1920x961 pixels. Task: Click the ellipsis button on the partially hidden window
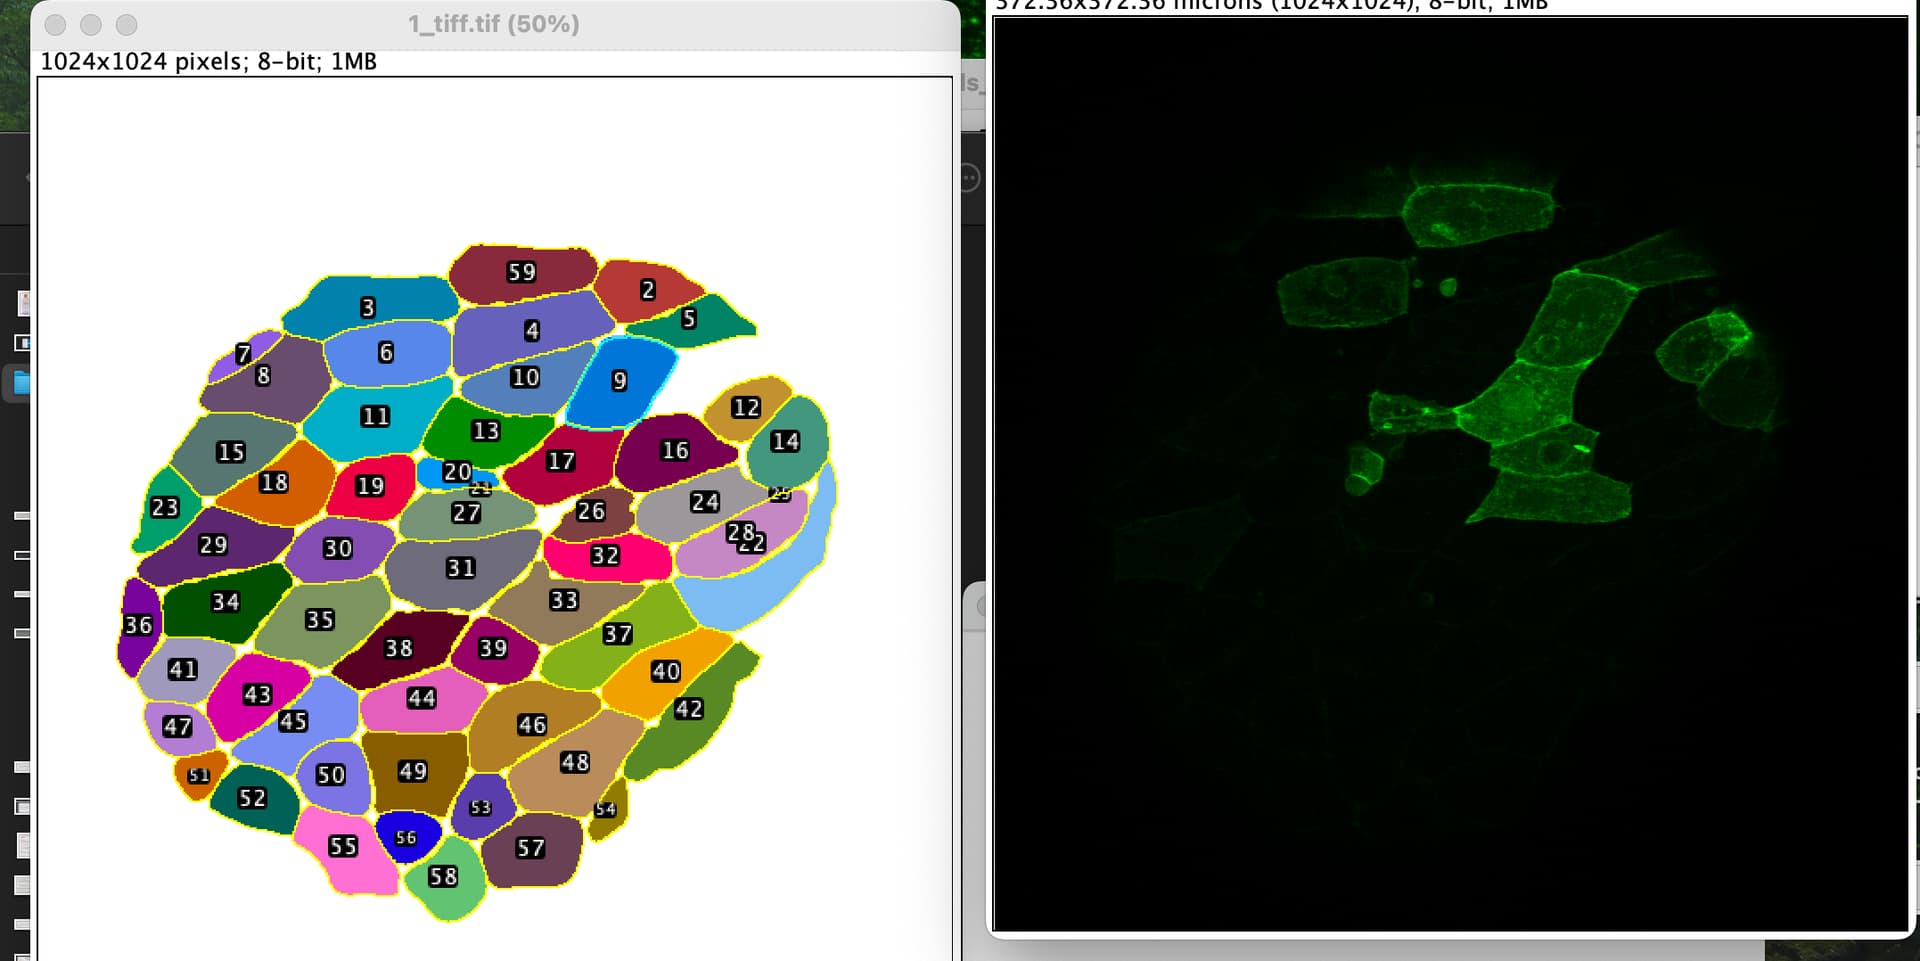pos(968,176)
